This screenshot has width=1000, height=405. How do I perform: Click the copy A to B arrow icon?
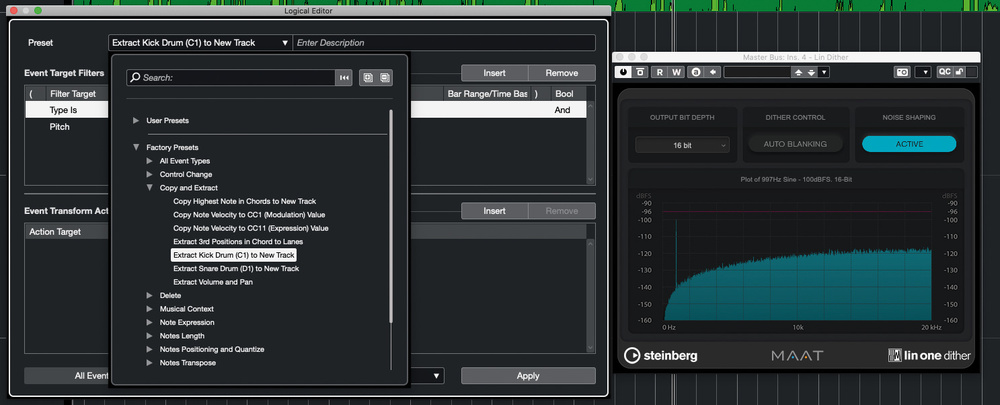(712, 72)
